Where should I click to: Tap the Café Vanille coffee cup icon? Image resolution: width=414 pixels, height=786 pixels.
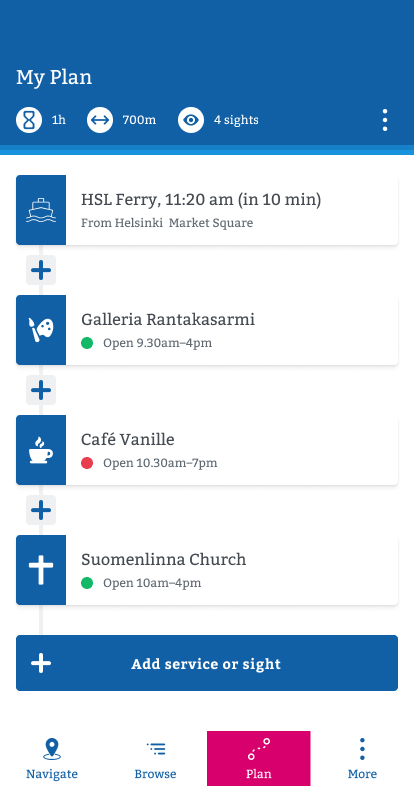pyautogui.click(x=41, y=450)
